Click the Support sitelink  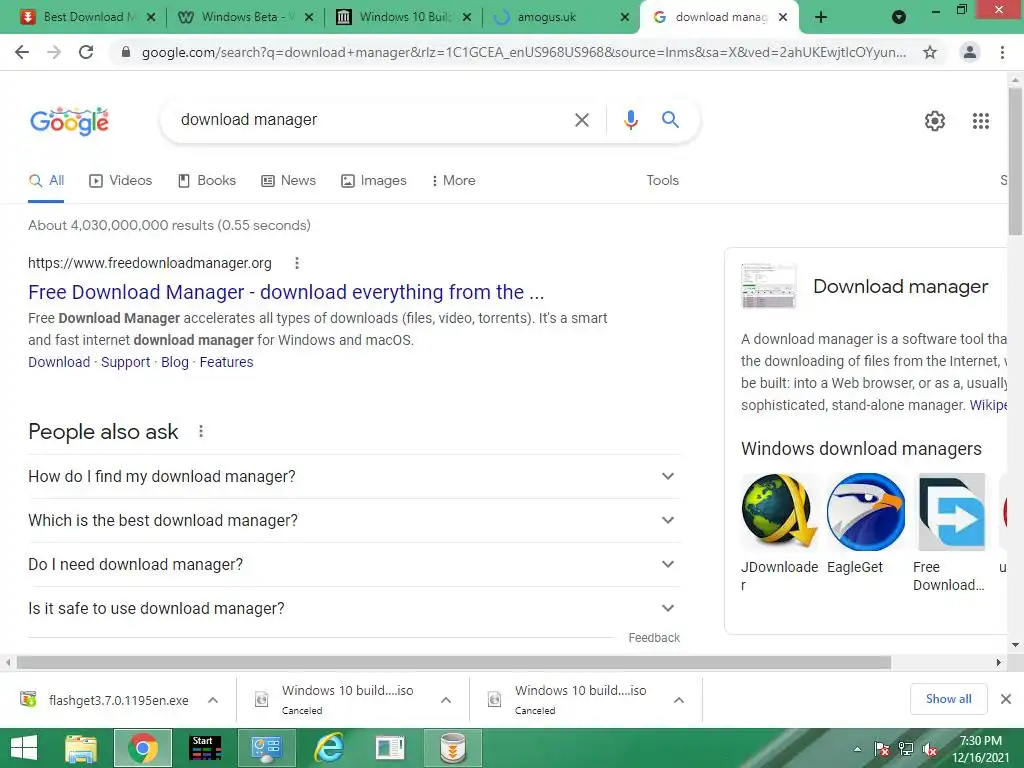click(x=125, y=362)
